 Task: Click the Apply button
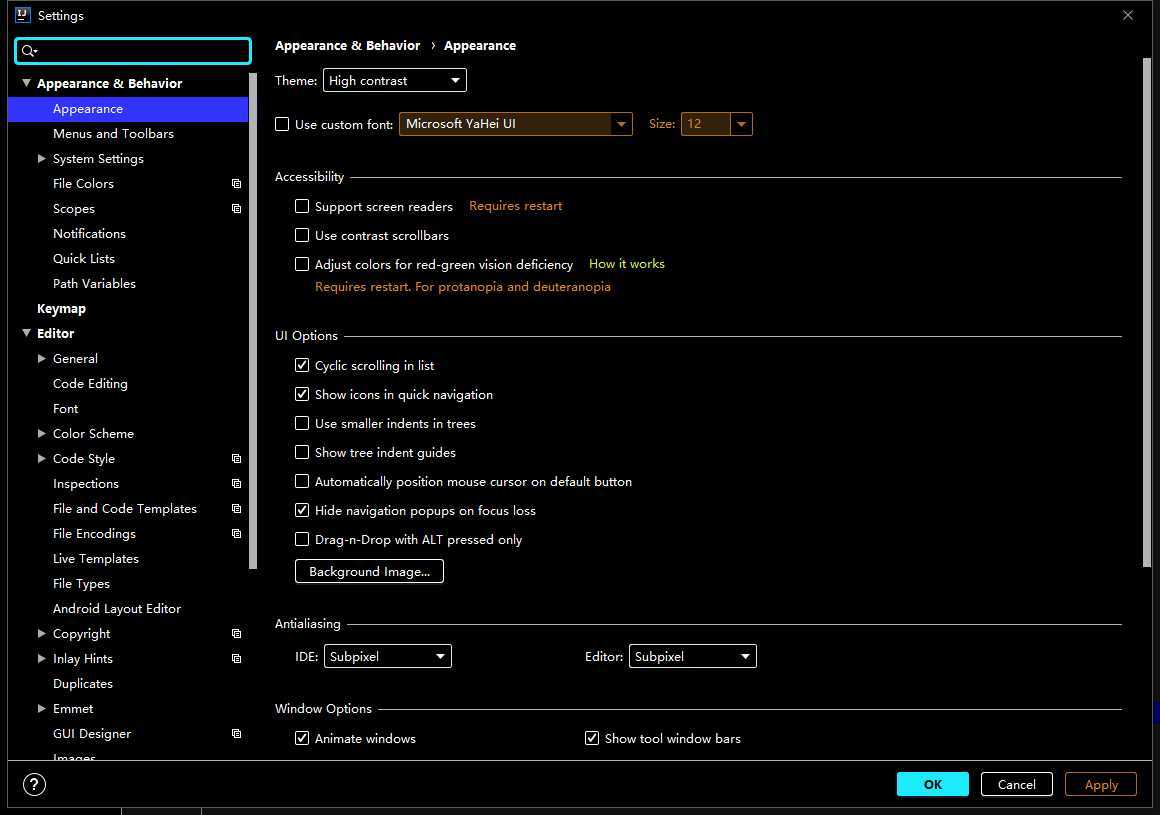pyautogui.click(x=1101, y=784)
